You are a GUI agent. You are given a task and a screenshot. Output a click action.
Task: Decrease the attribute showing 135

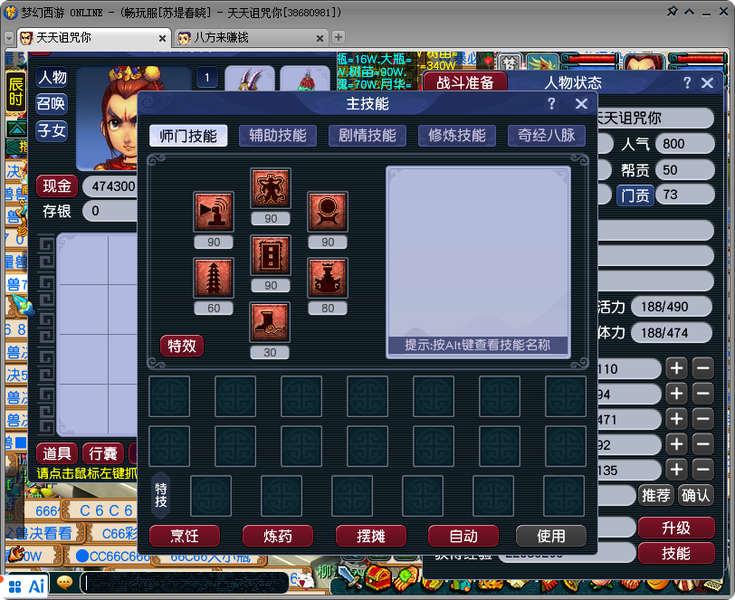pyautogui.click(x=703, y=470)
